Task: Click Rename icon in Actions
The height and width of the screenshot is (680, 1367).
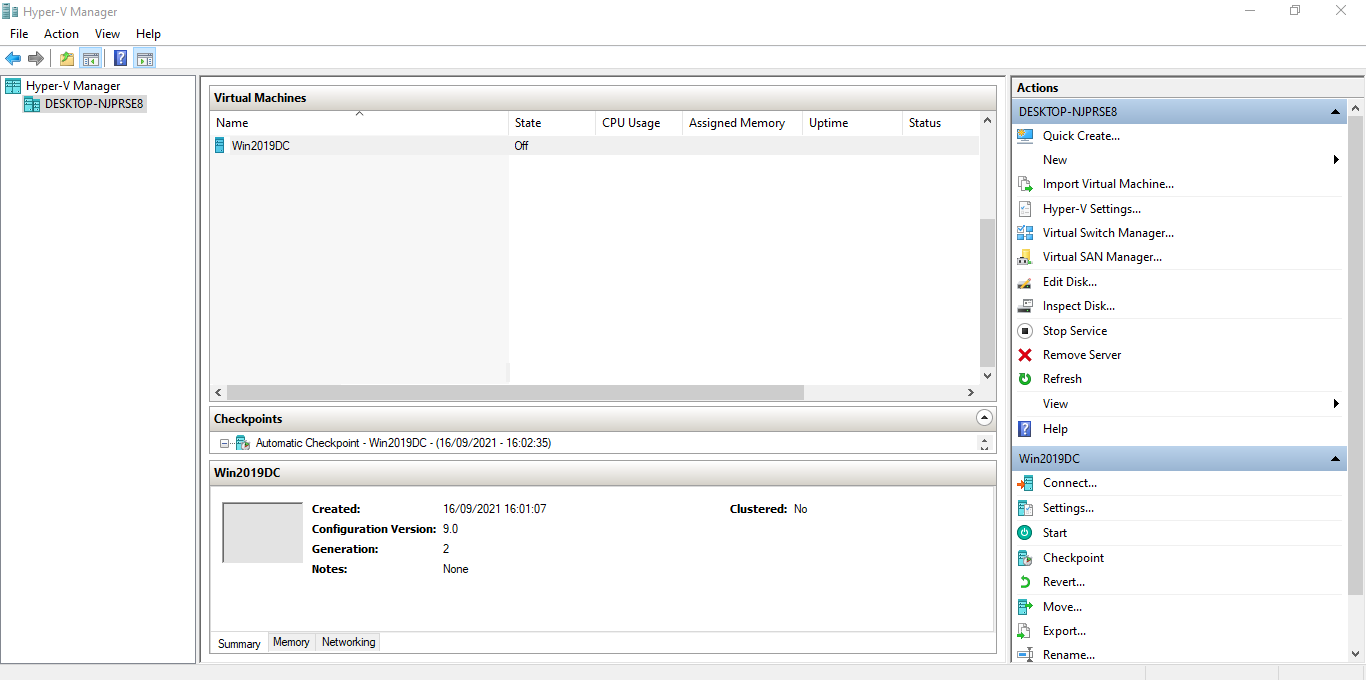Action: coord(1025,655)
